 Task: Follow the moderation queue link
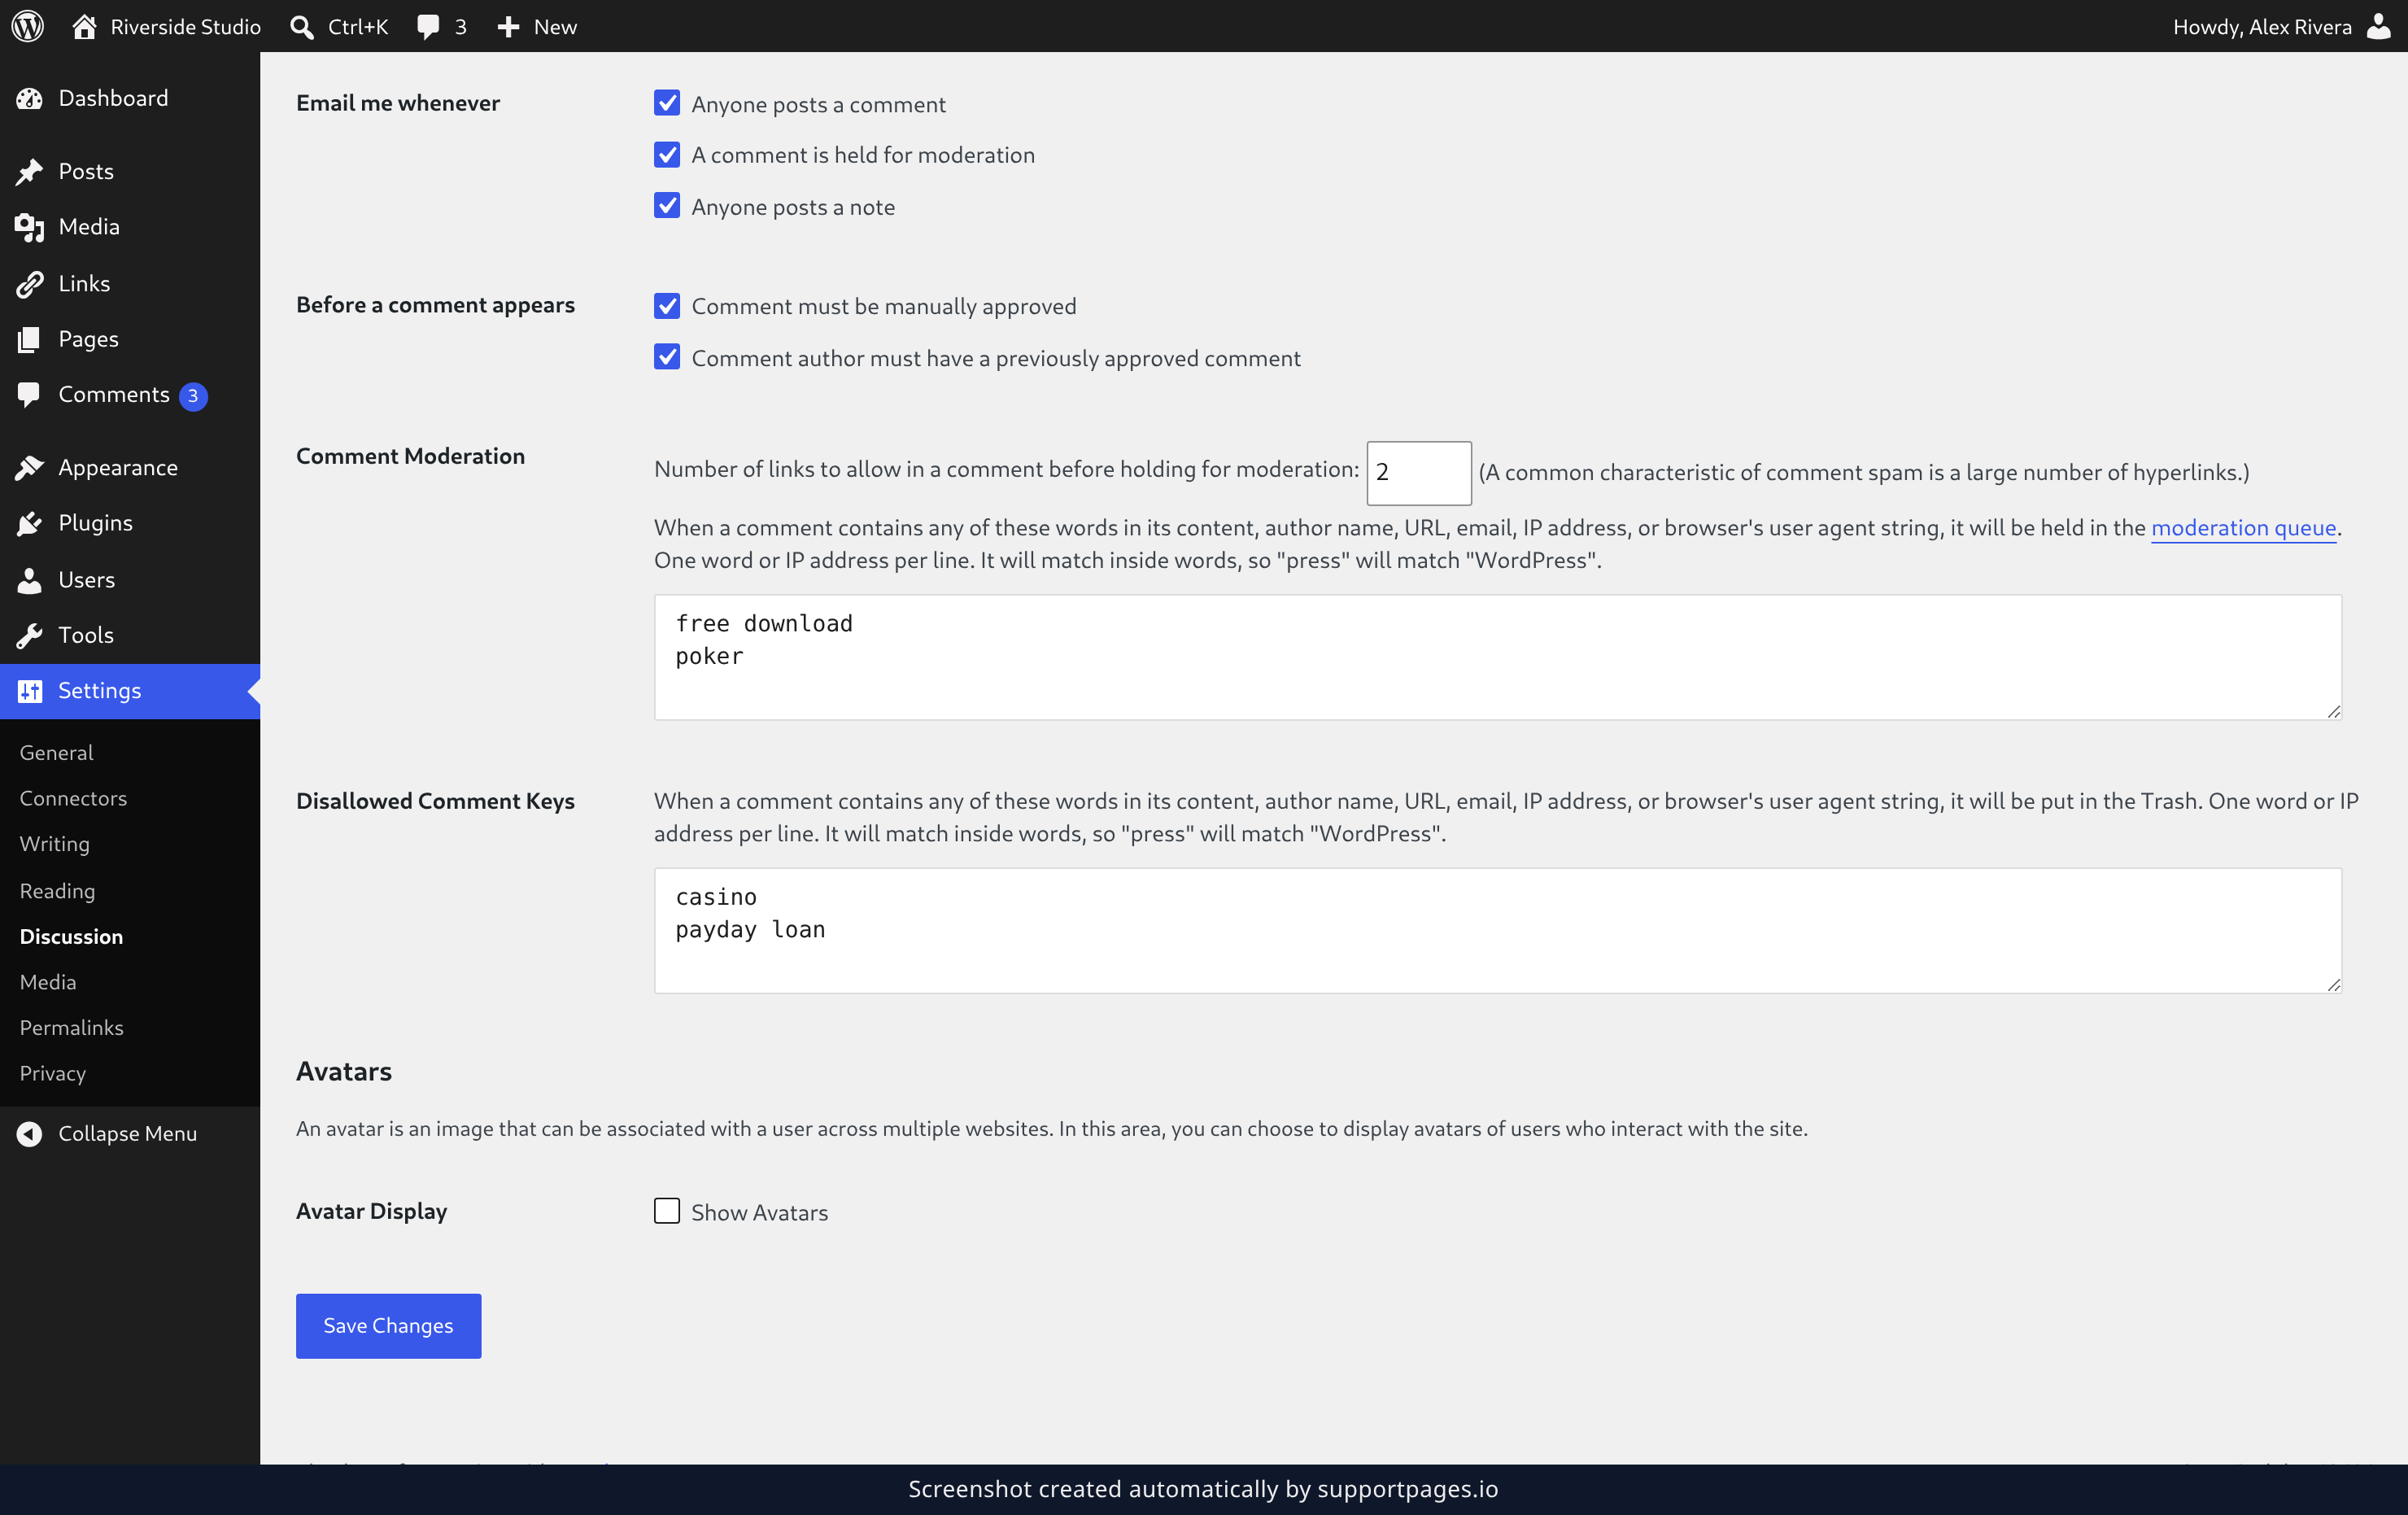tap(2243, 527)
